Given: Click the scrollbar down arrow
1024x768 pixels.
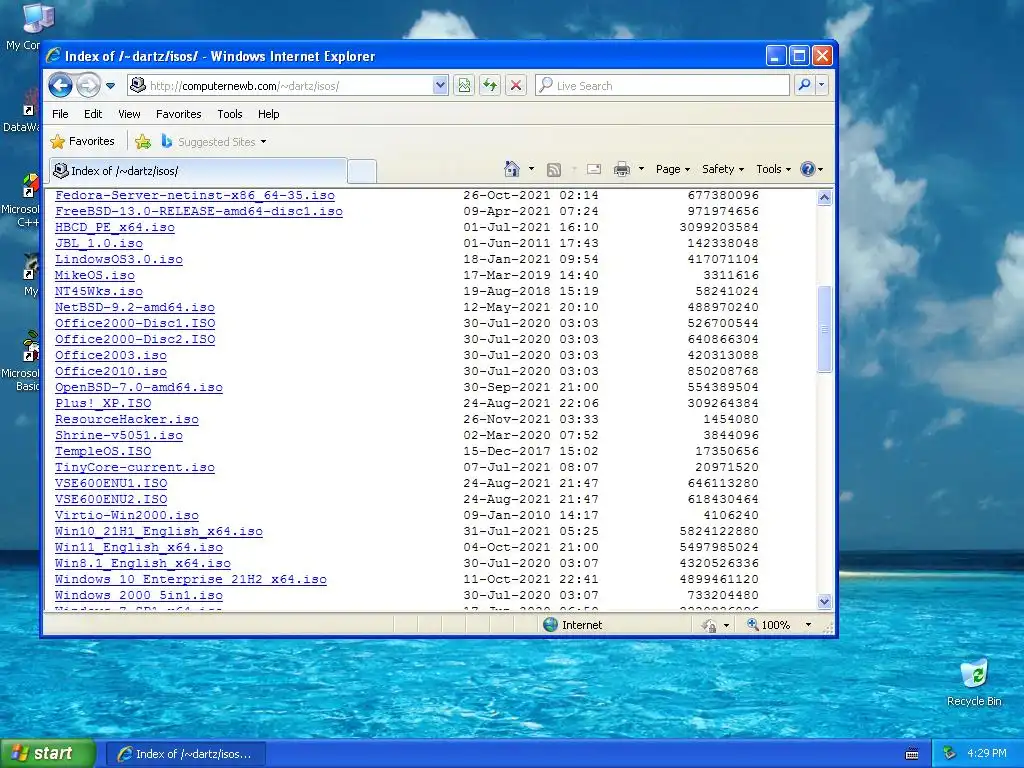Looking at the screenshot, I should pyautogui.click(x=824, y=601).
